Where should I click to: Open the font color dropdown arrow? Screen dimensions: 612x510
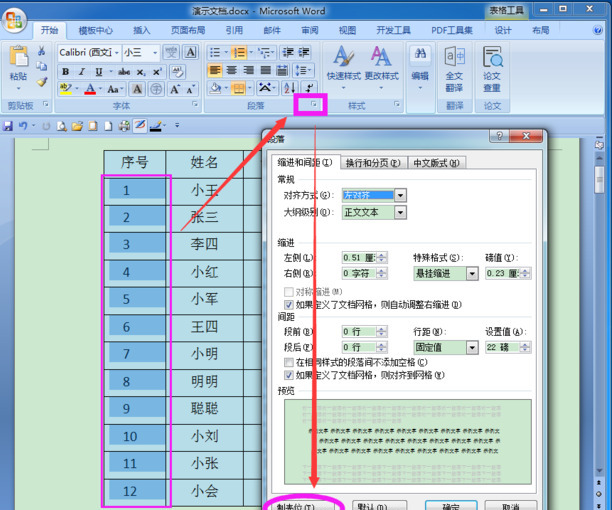100,89
